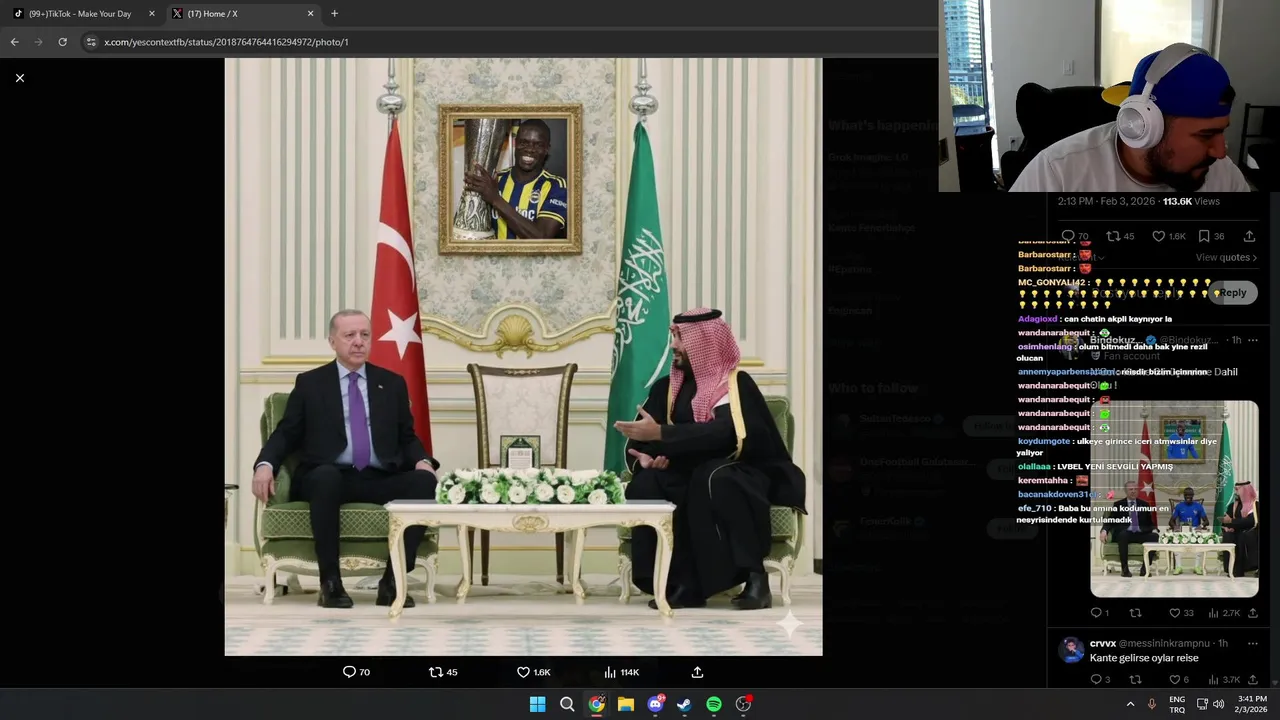Open Steam from the taskbar
The image size is (1280, 720).
684,704
